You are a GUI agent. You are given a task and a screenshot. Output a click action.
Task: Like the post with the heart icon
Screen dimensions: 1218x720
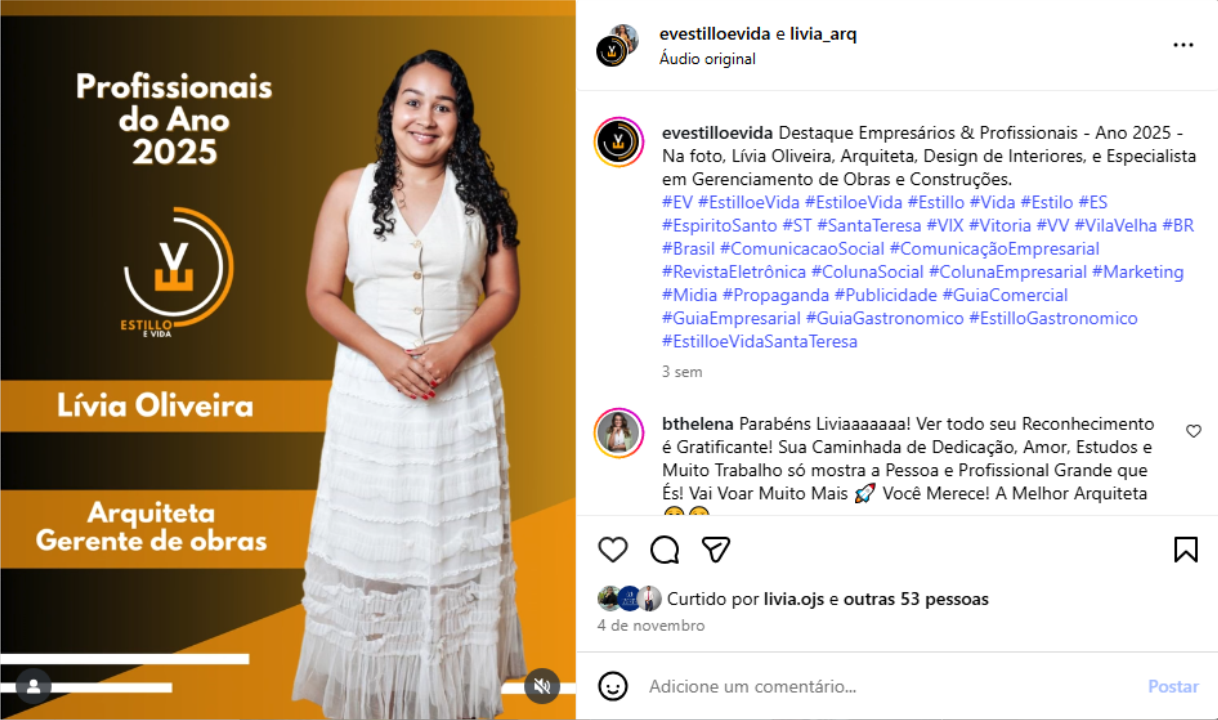point(612,549)
